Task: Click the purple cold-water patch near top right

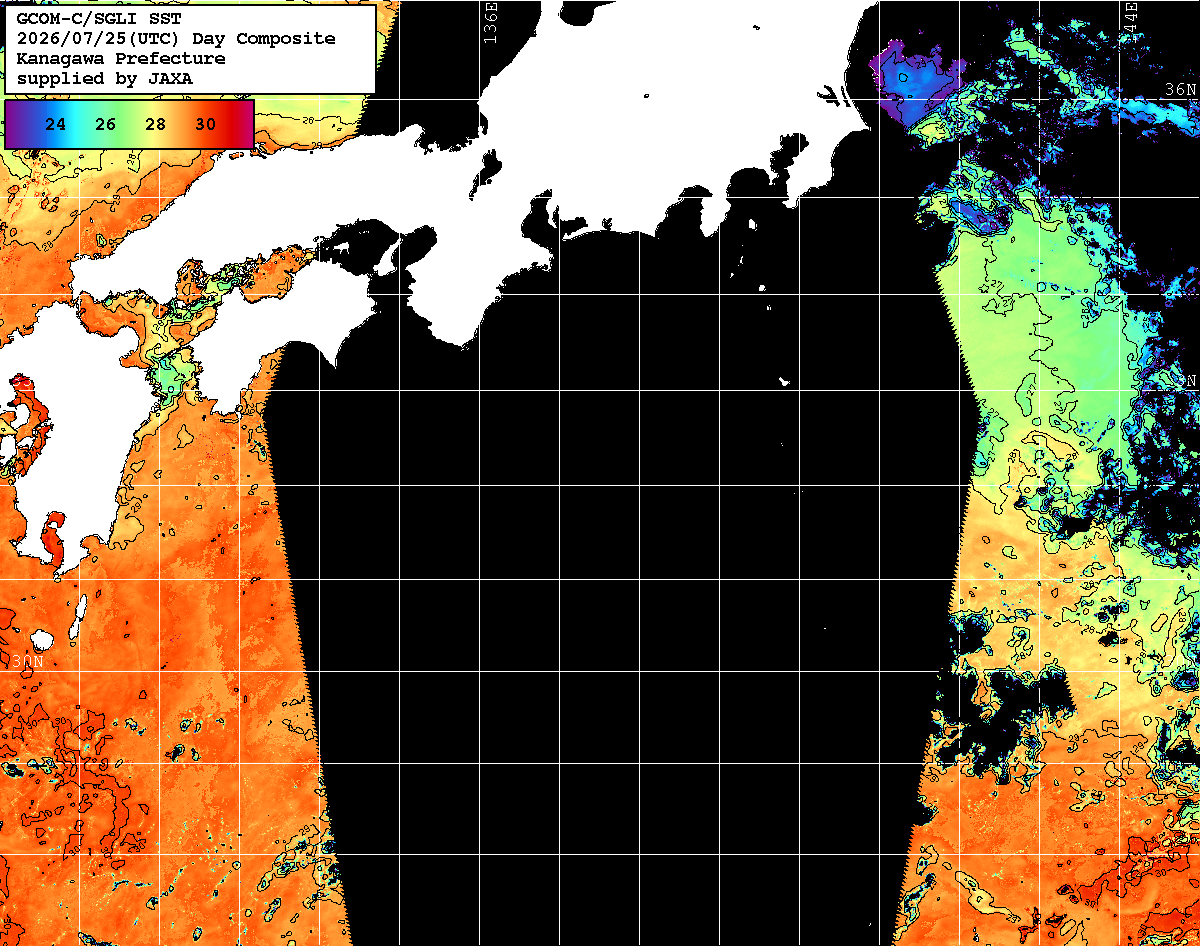Action: pos(913,83)
